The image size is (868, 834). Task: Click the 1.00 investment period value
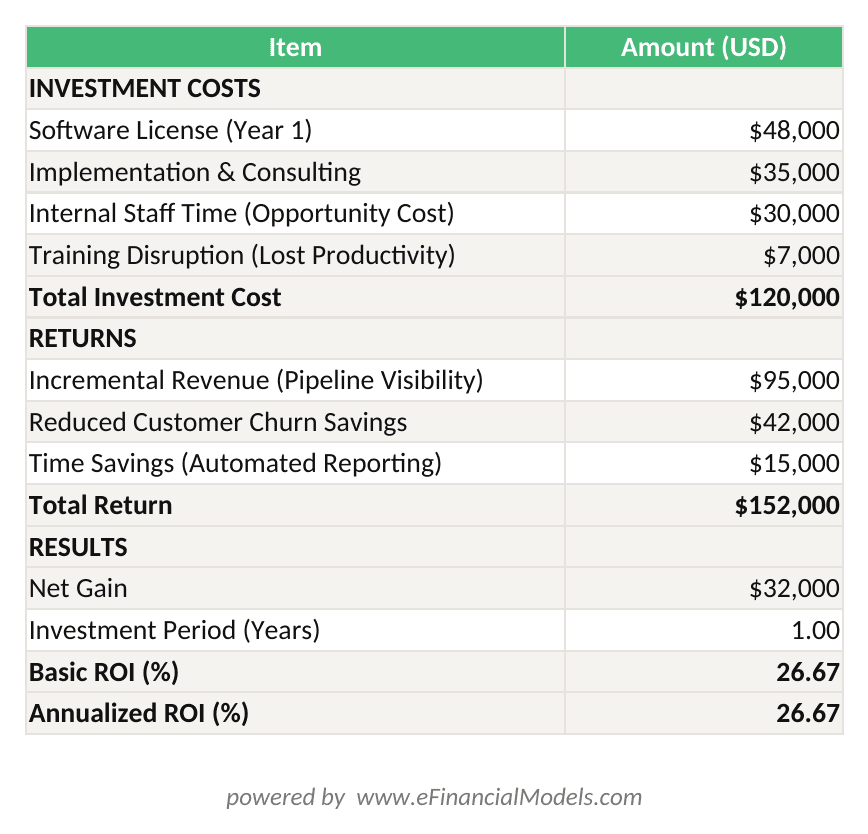pyautogui.click(x=704, y=631)
